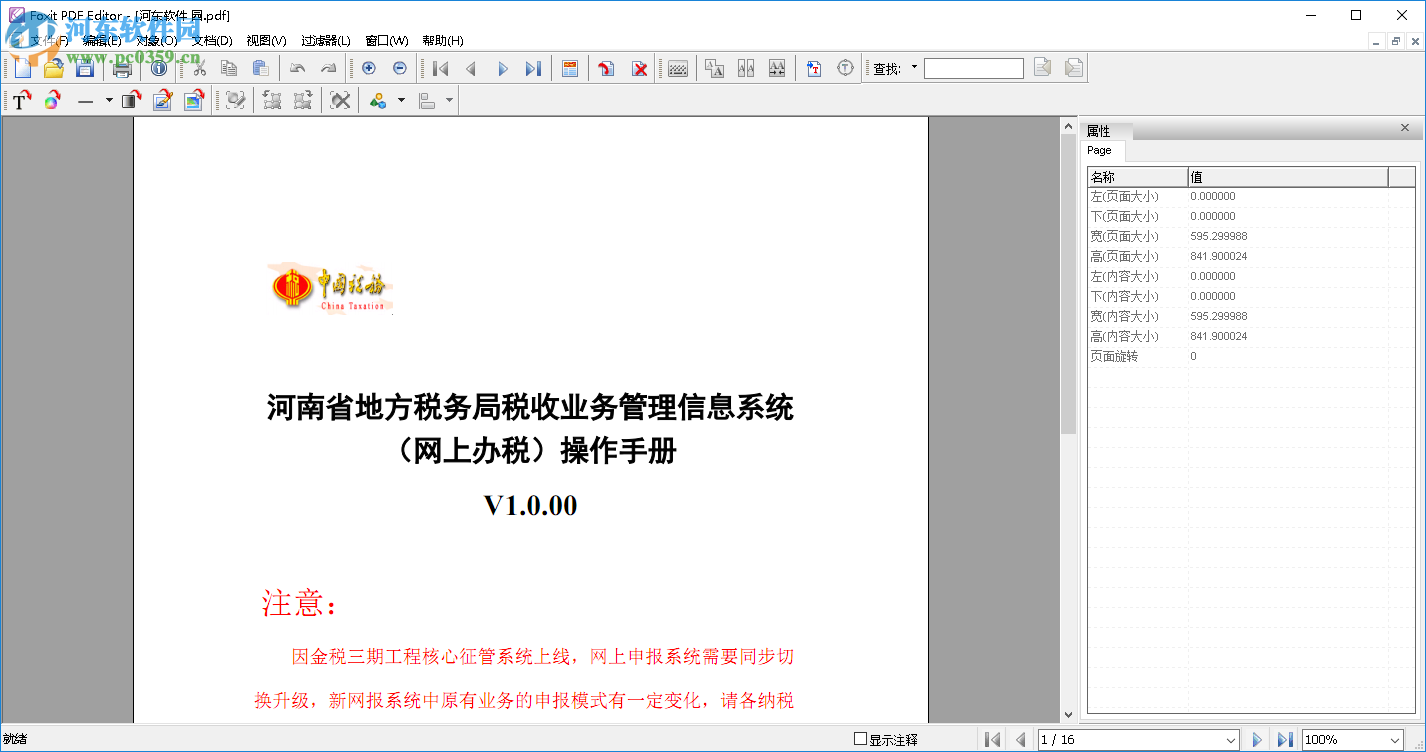Open the zoom level 100% dropdown

(x=1392, y=739)
